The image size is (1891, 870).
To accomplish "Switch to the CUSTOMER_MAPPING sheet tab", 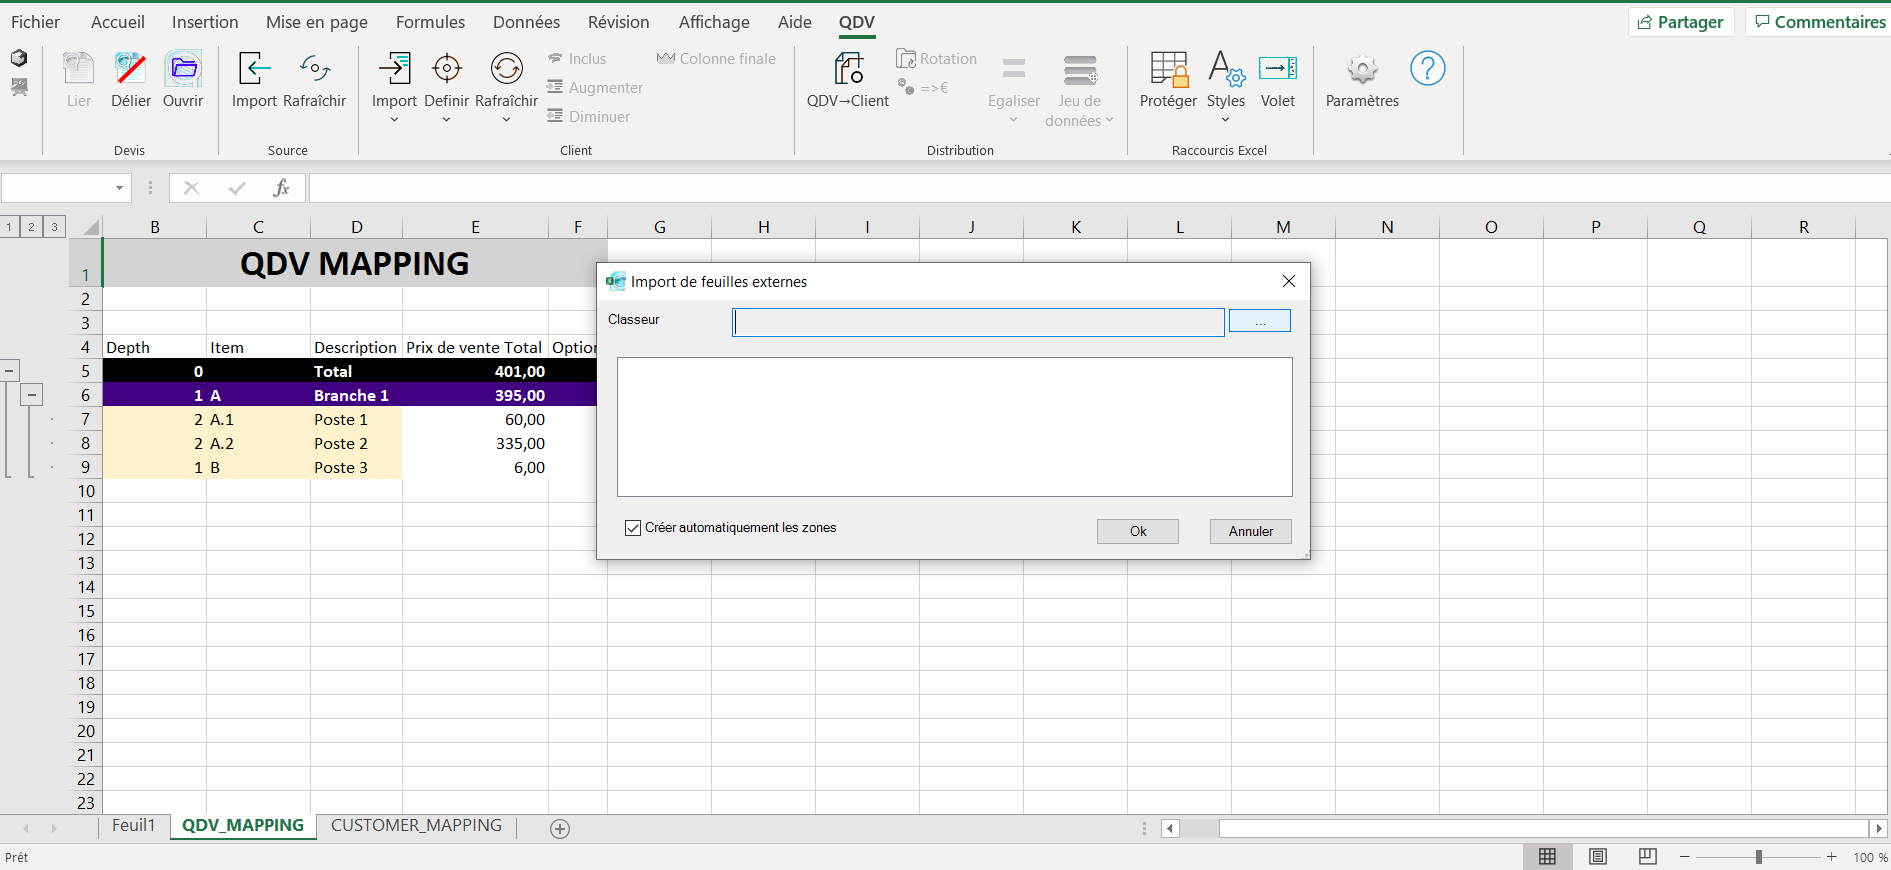I will point(416,825).
